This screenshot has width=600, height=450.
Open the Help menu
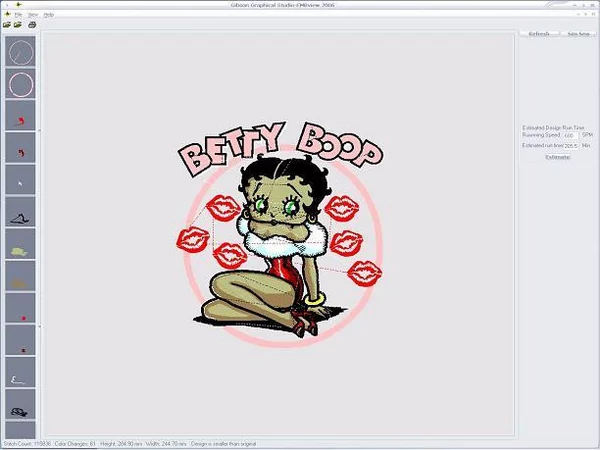(x=49, y=15)
